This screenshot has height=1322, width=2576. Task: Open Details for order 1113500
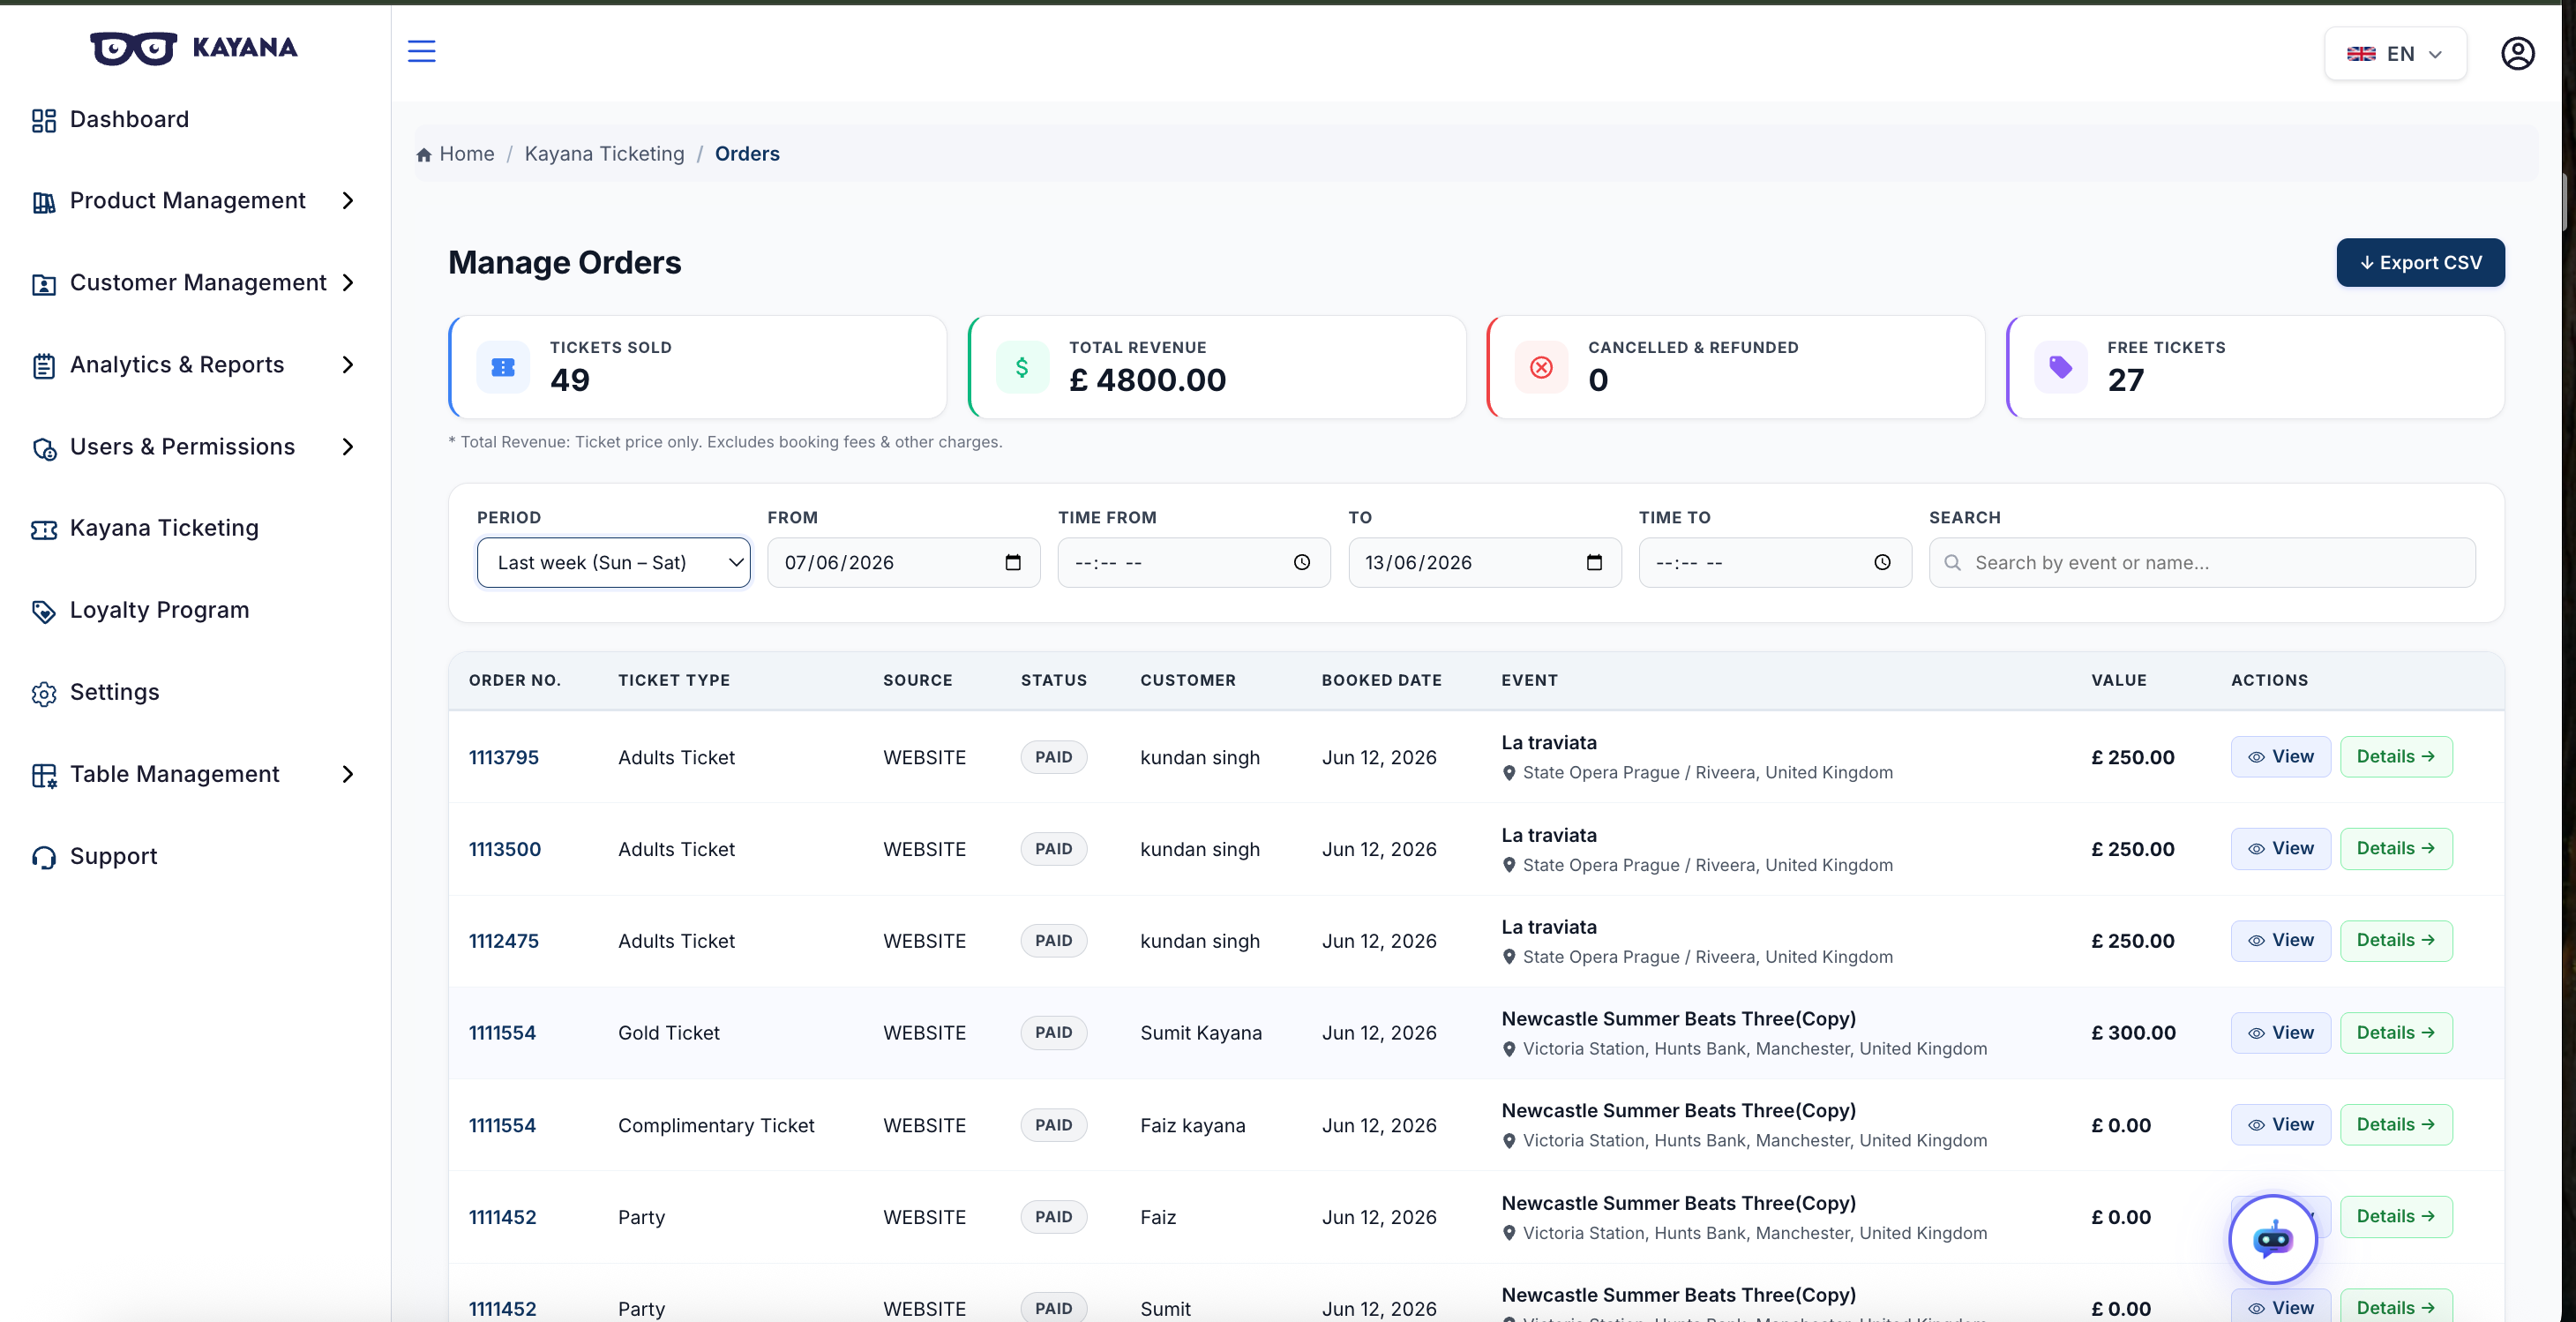(2395, 848)
